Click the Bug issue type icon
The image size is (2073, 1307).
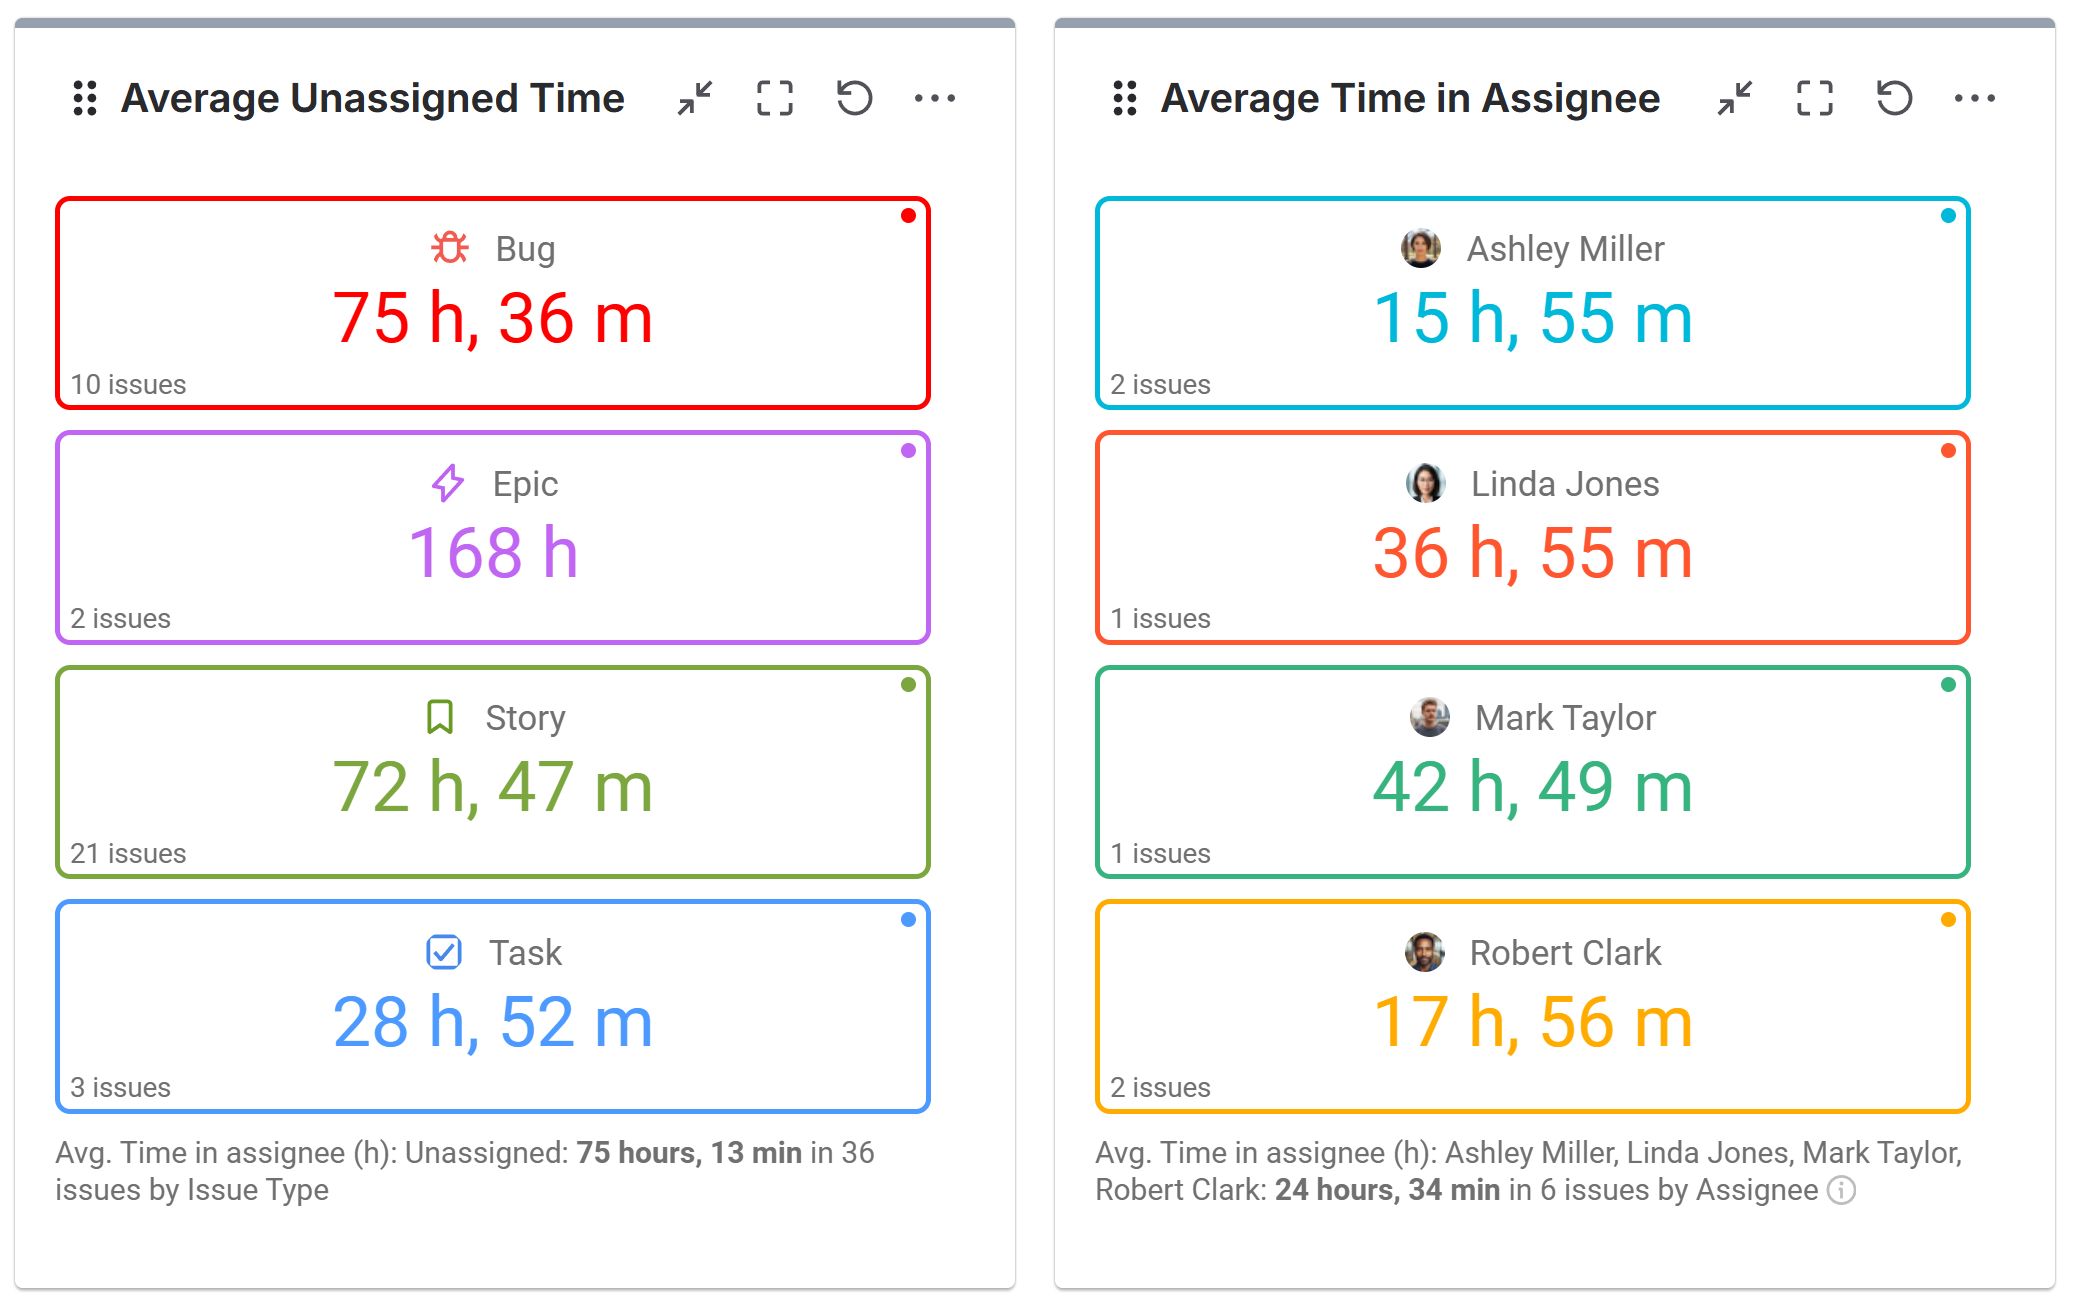[448, 247]
